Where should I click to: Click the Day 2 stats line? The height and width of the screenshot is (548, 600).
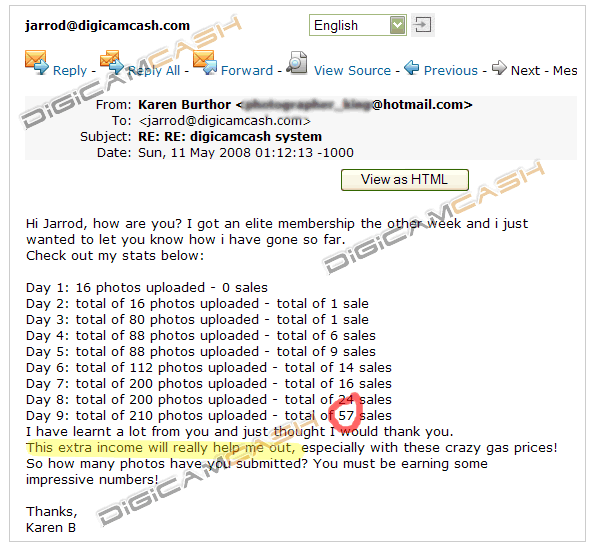(x=197, y=304)
